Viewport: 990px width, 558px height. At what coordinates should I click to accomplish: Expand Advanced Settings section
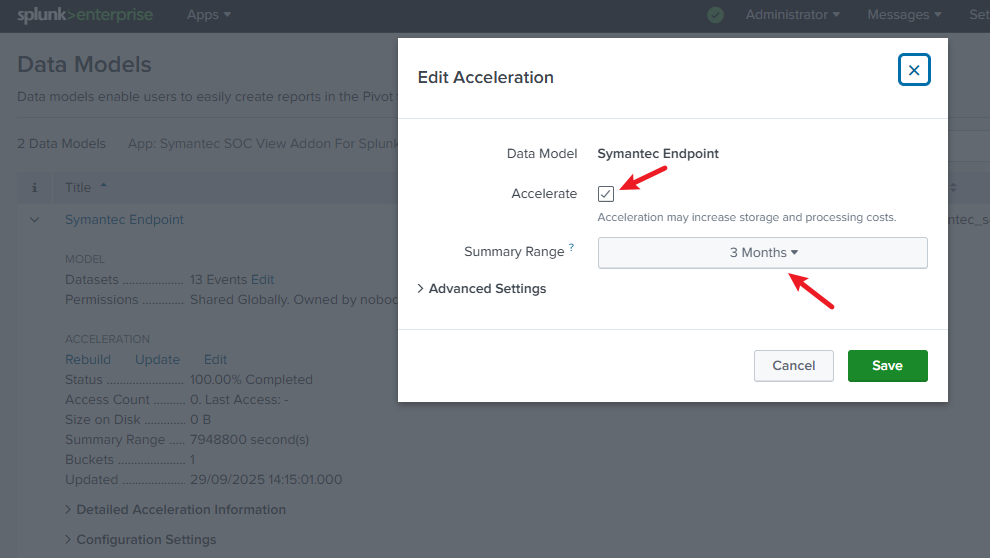[481, 289]
